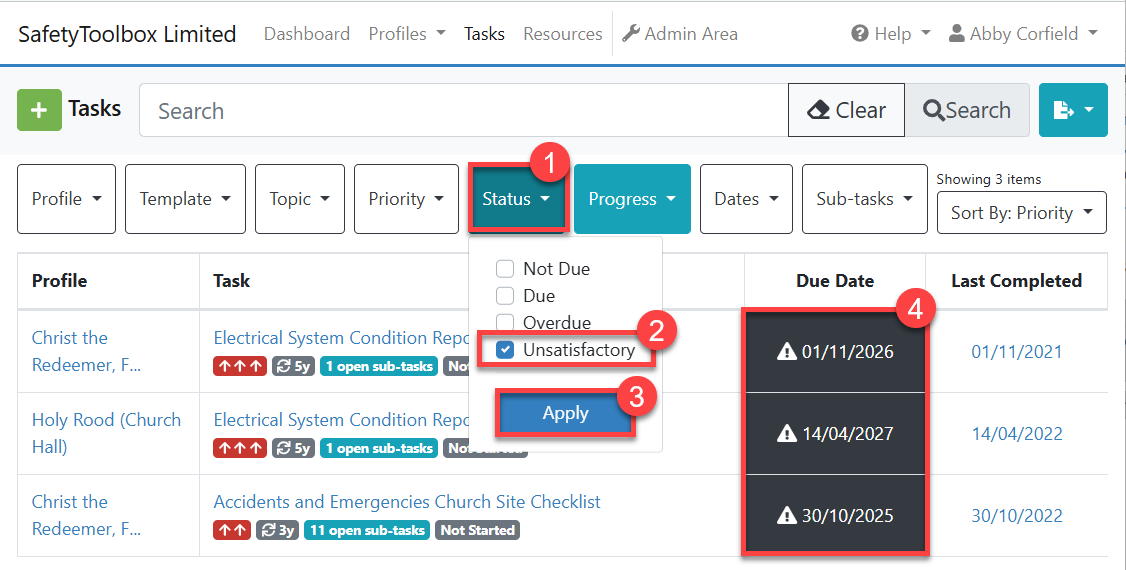This screenshot has height=570, width=1126.
Task: Uncheck the Unsatisfactory checkbox
Action: pyautogui.click(x=505, y=350)
